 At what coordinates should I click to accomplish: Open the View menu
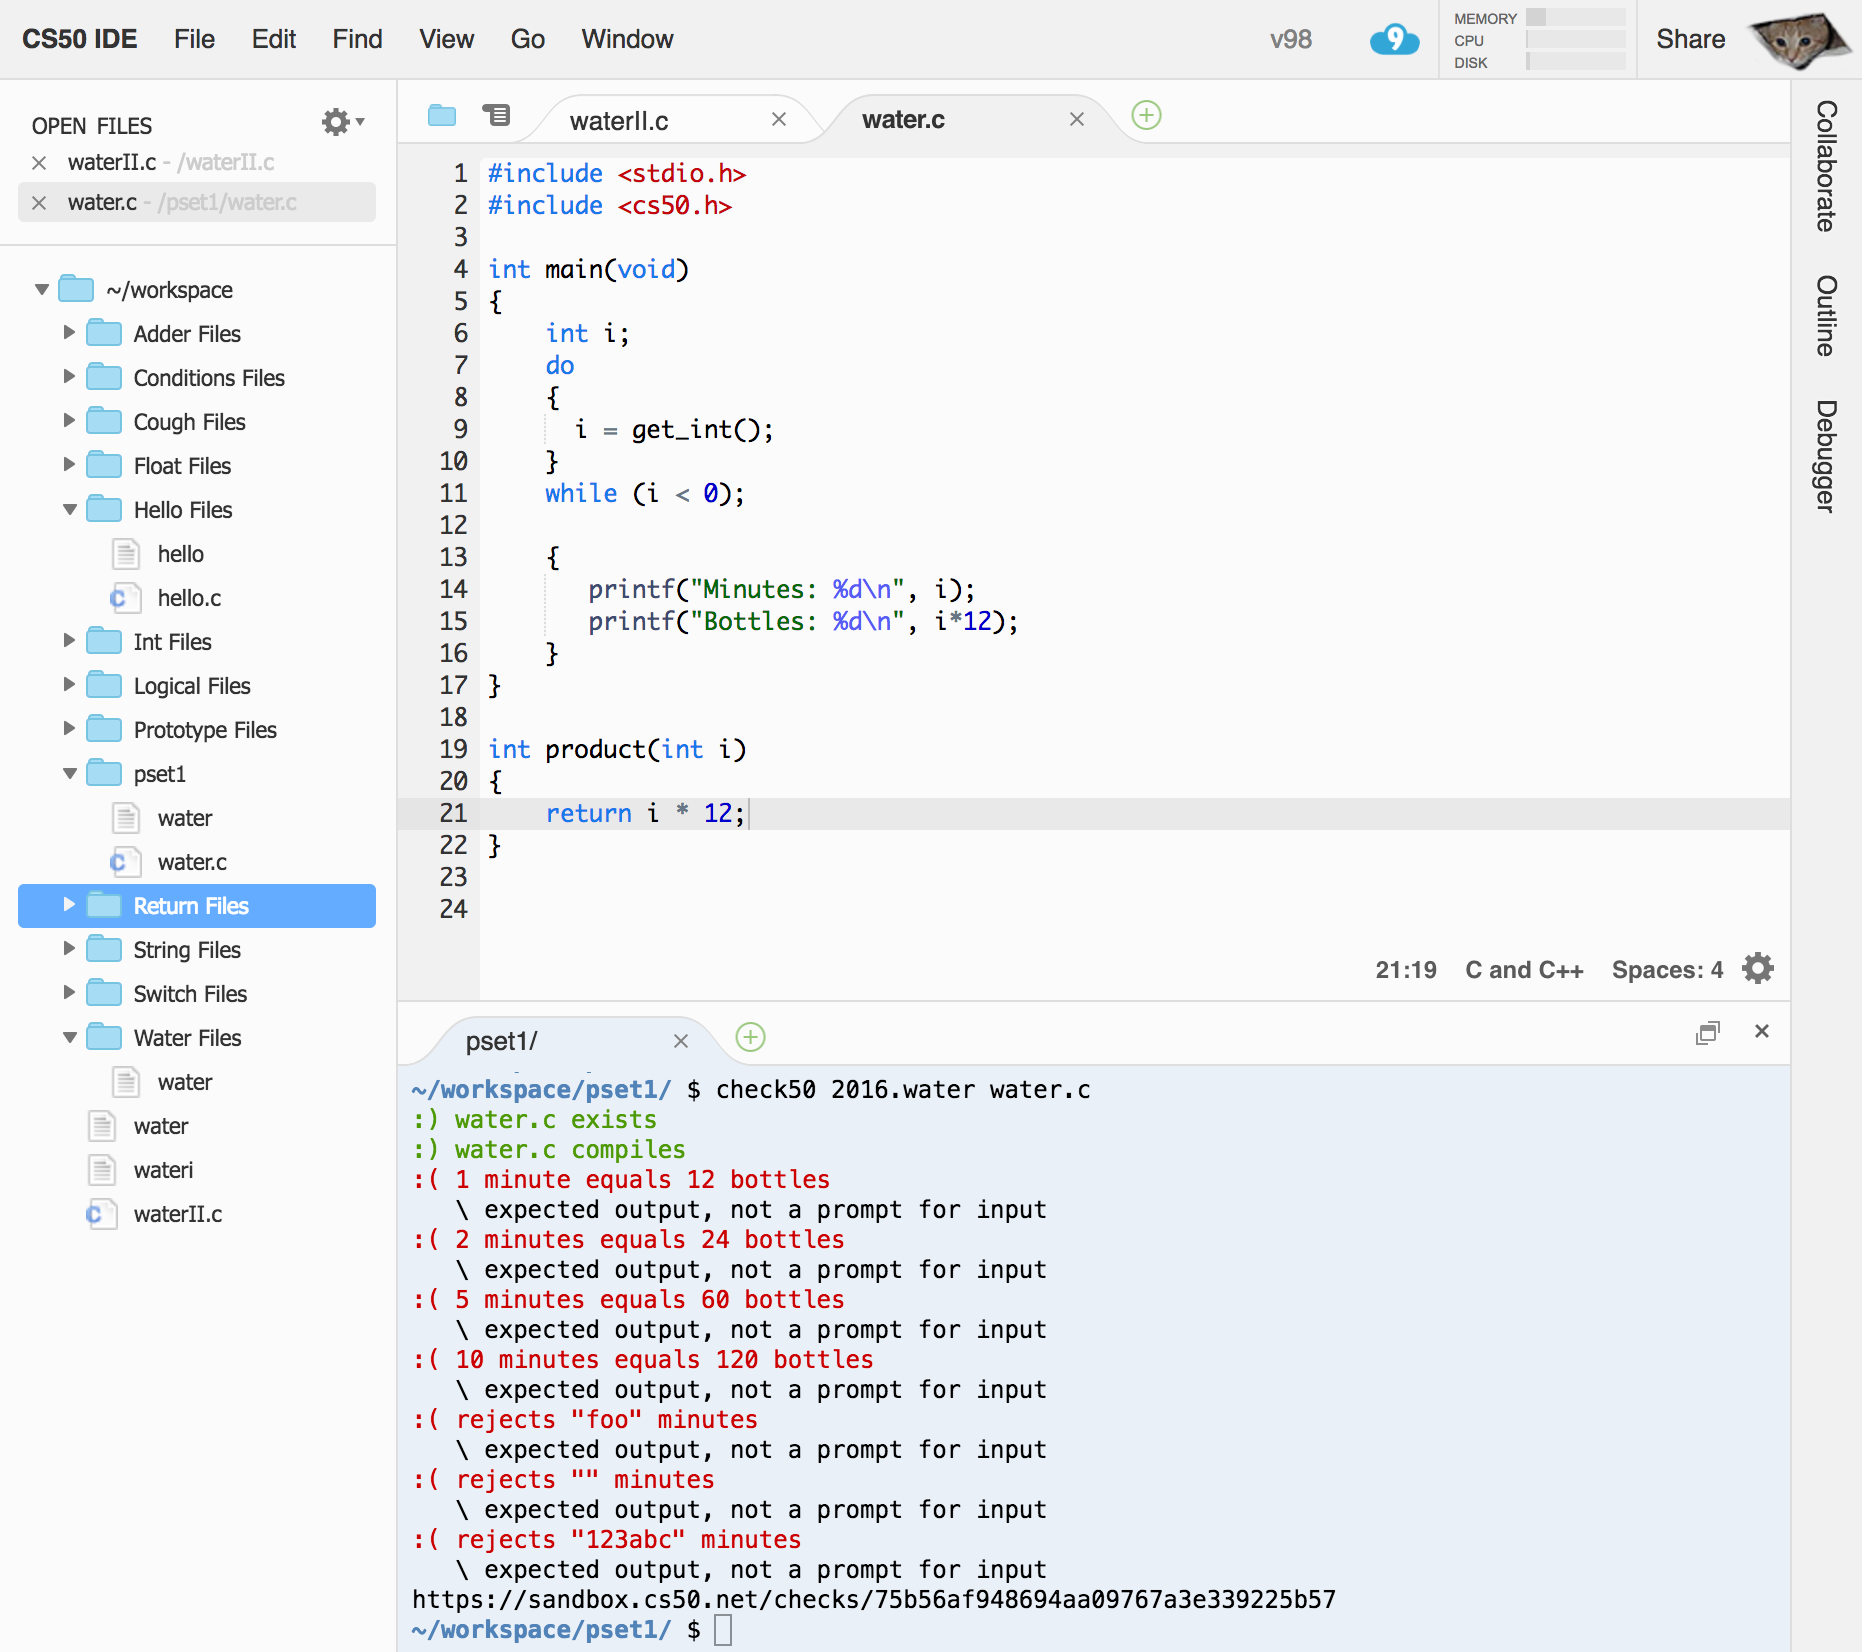(446, 39)
